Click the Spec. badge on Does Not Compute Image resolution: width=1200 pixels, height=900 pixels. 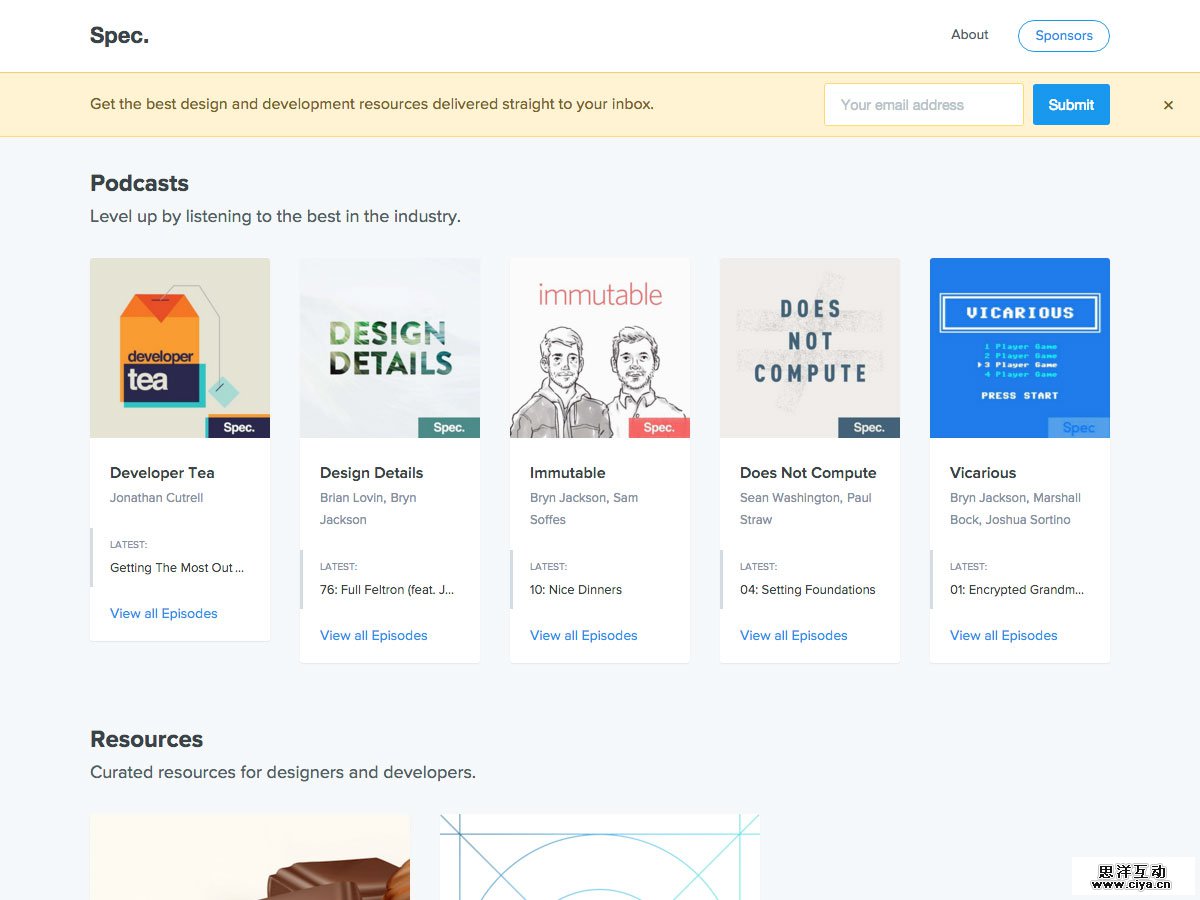click(869, 428)
